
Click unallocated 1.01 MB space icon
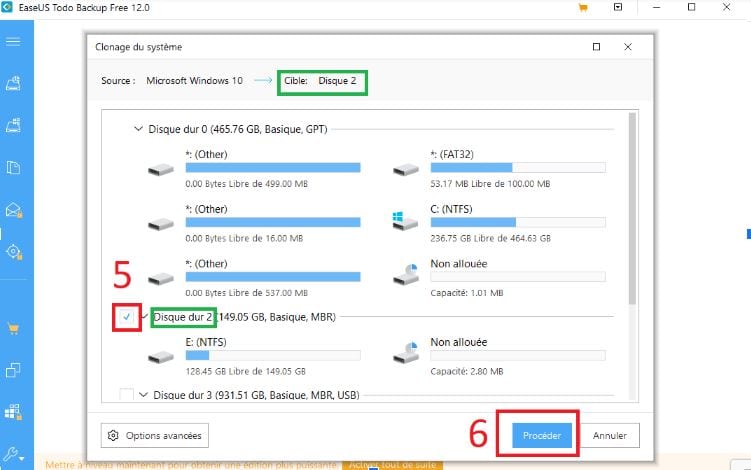(406, 275)
